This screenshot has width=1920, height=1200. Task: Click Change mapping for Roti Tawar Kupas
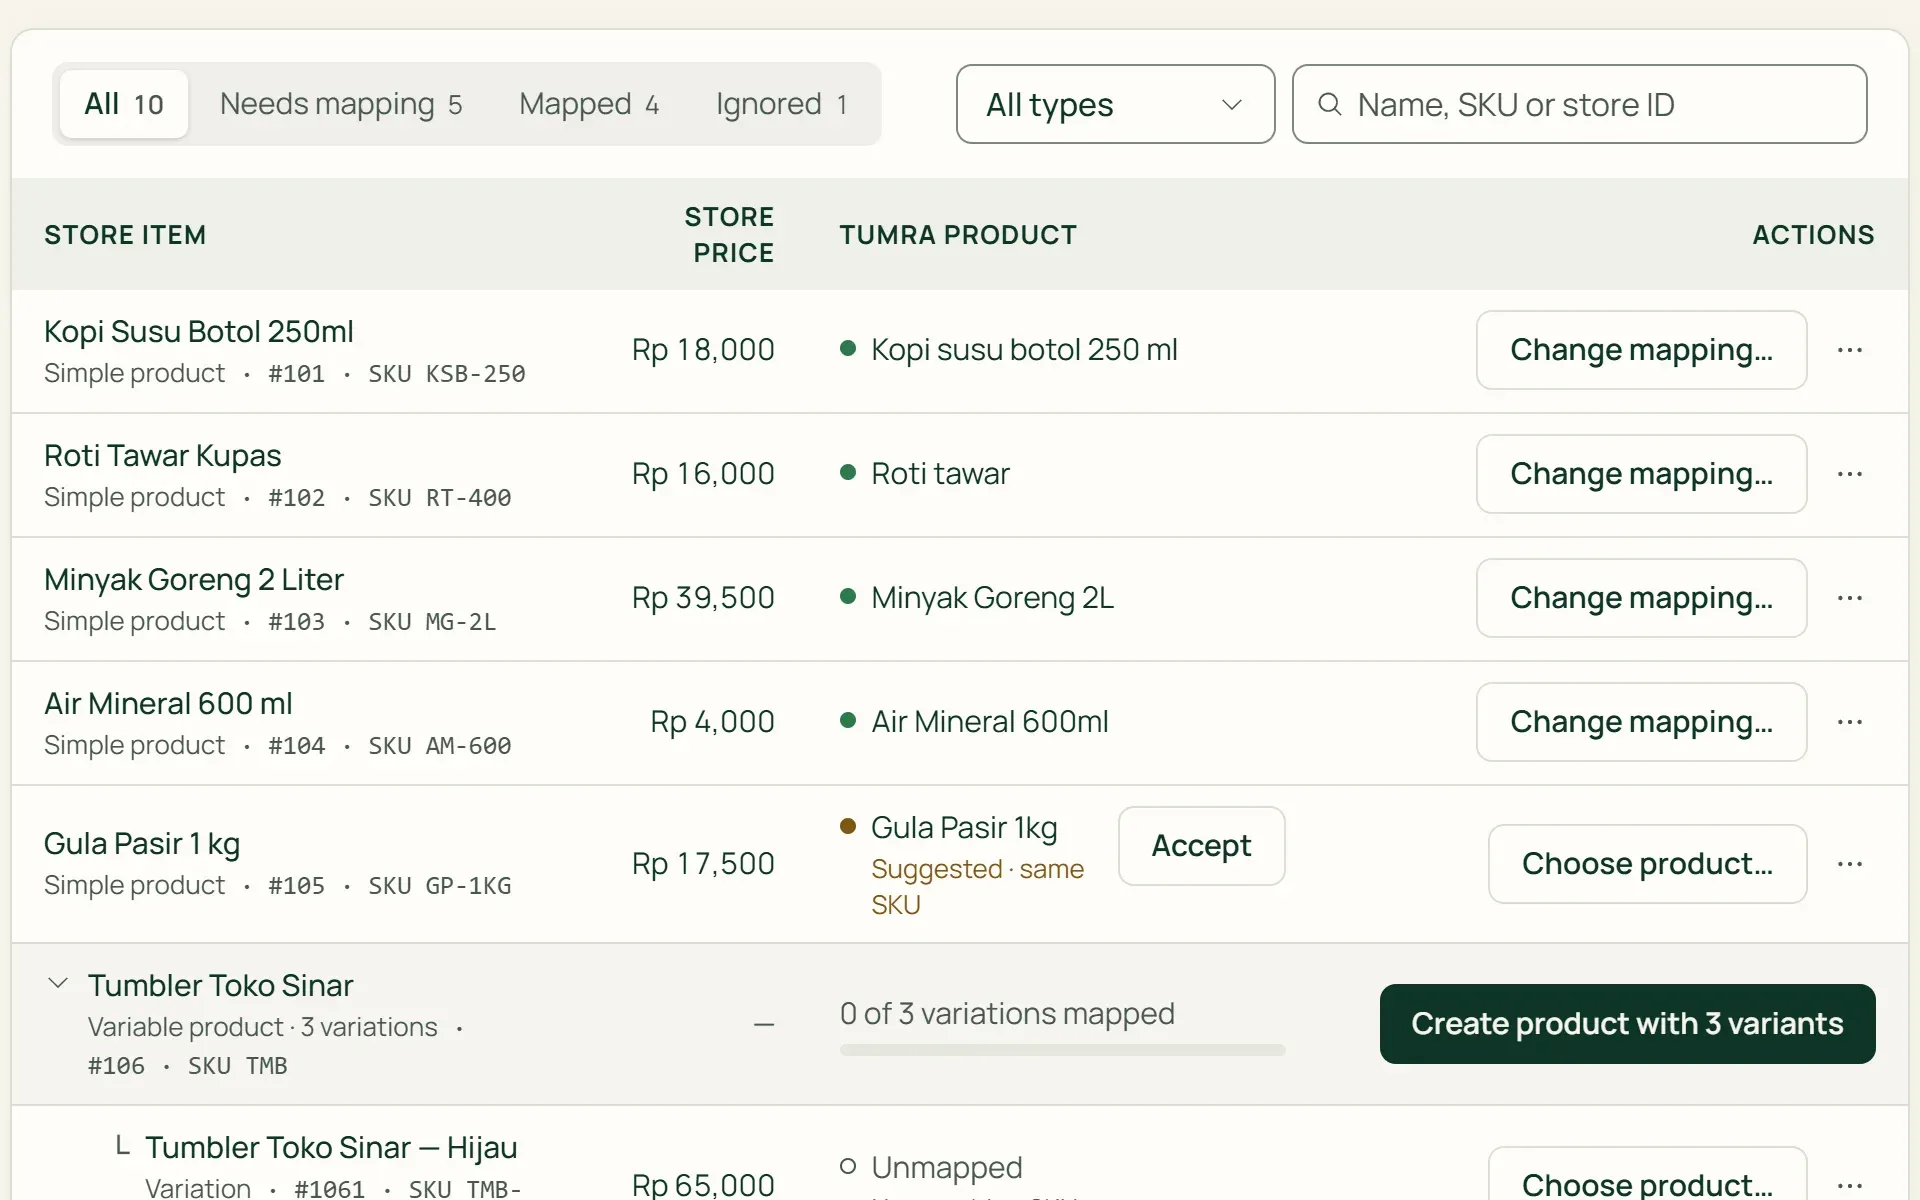click(1641, 474)
